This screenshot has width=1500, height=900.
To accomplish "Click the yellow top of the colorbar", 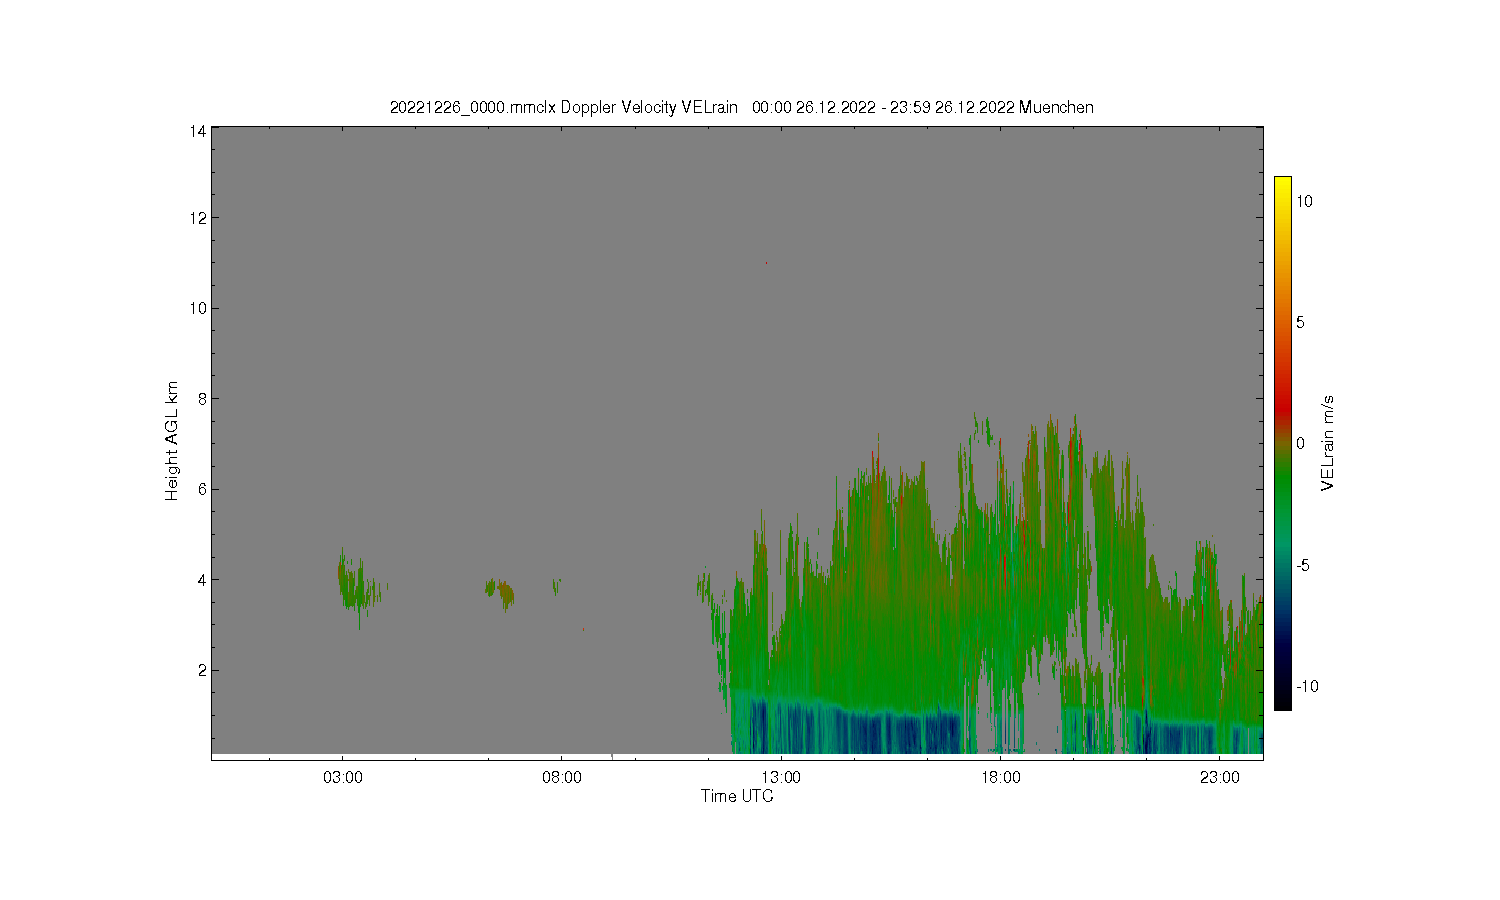I will pos(1282,186).
